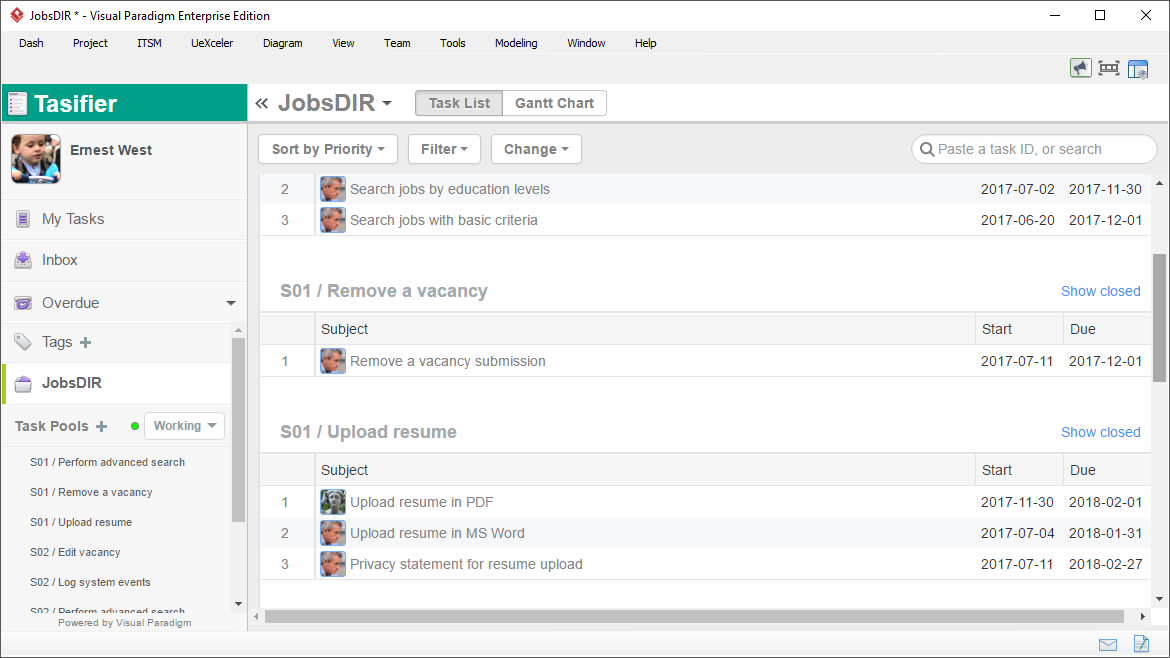Open the ITSM menu

click(149, 43)
